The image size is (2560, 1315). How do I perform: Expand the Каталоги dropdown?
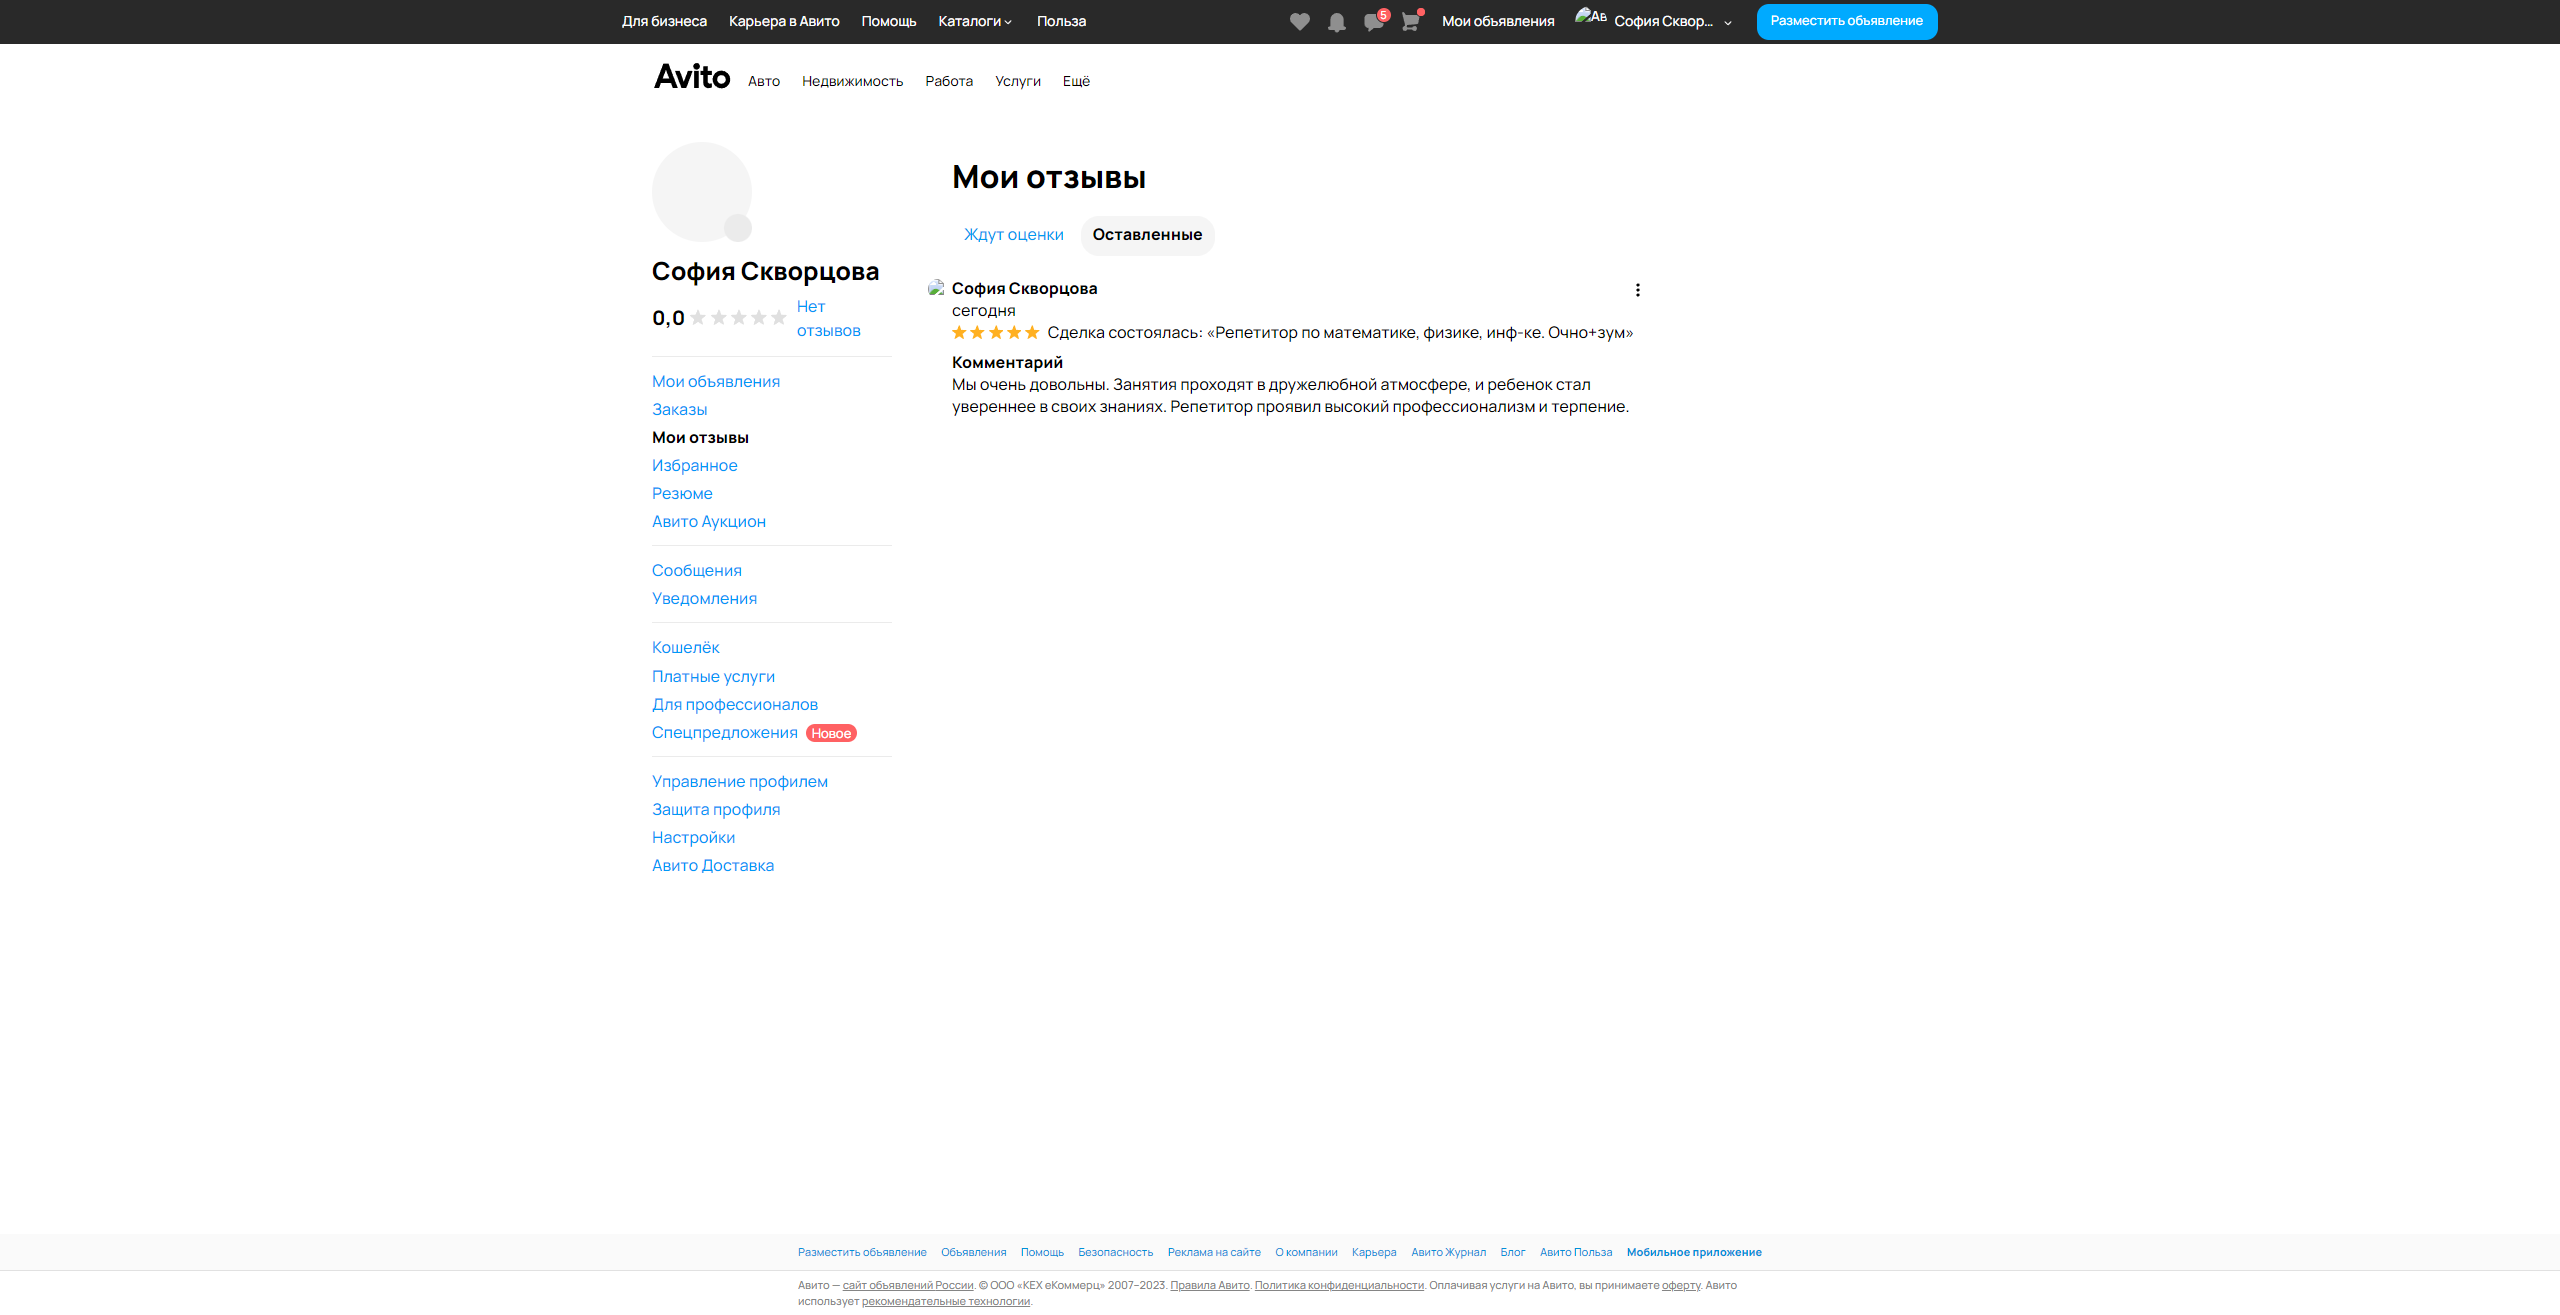click(975, 21)
